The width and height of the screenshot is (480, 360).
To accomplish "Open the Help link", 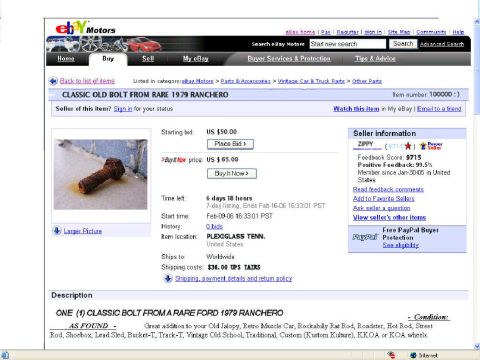I will (458, 32).
